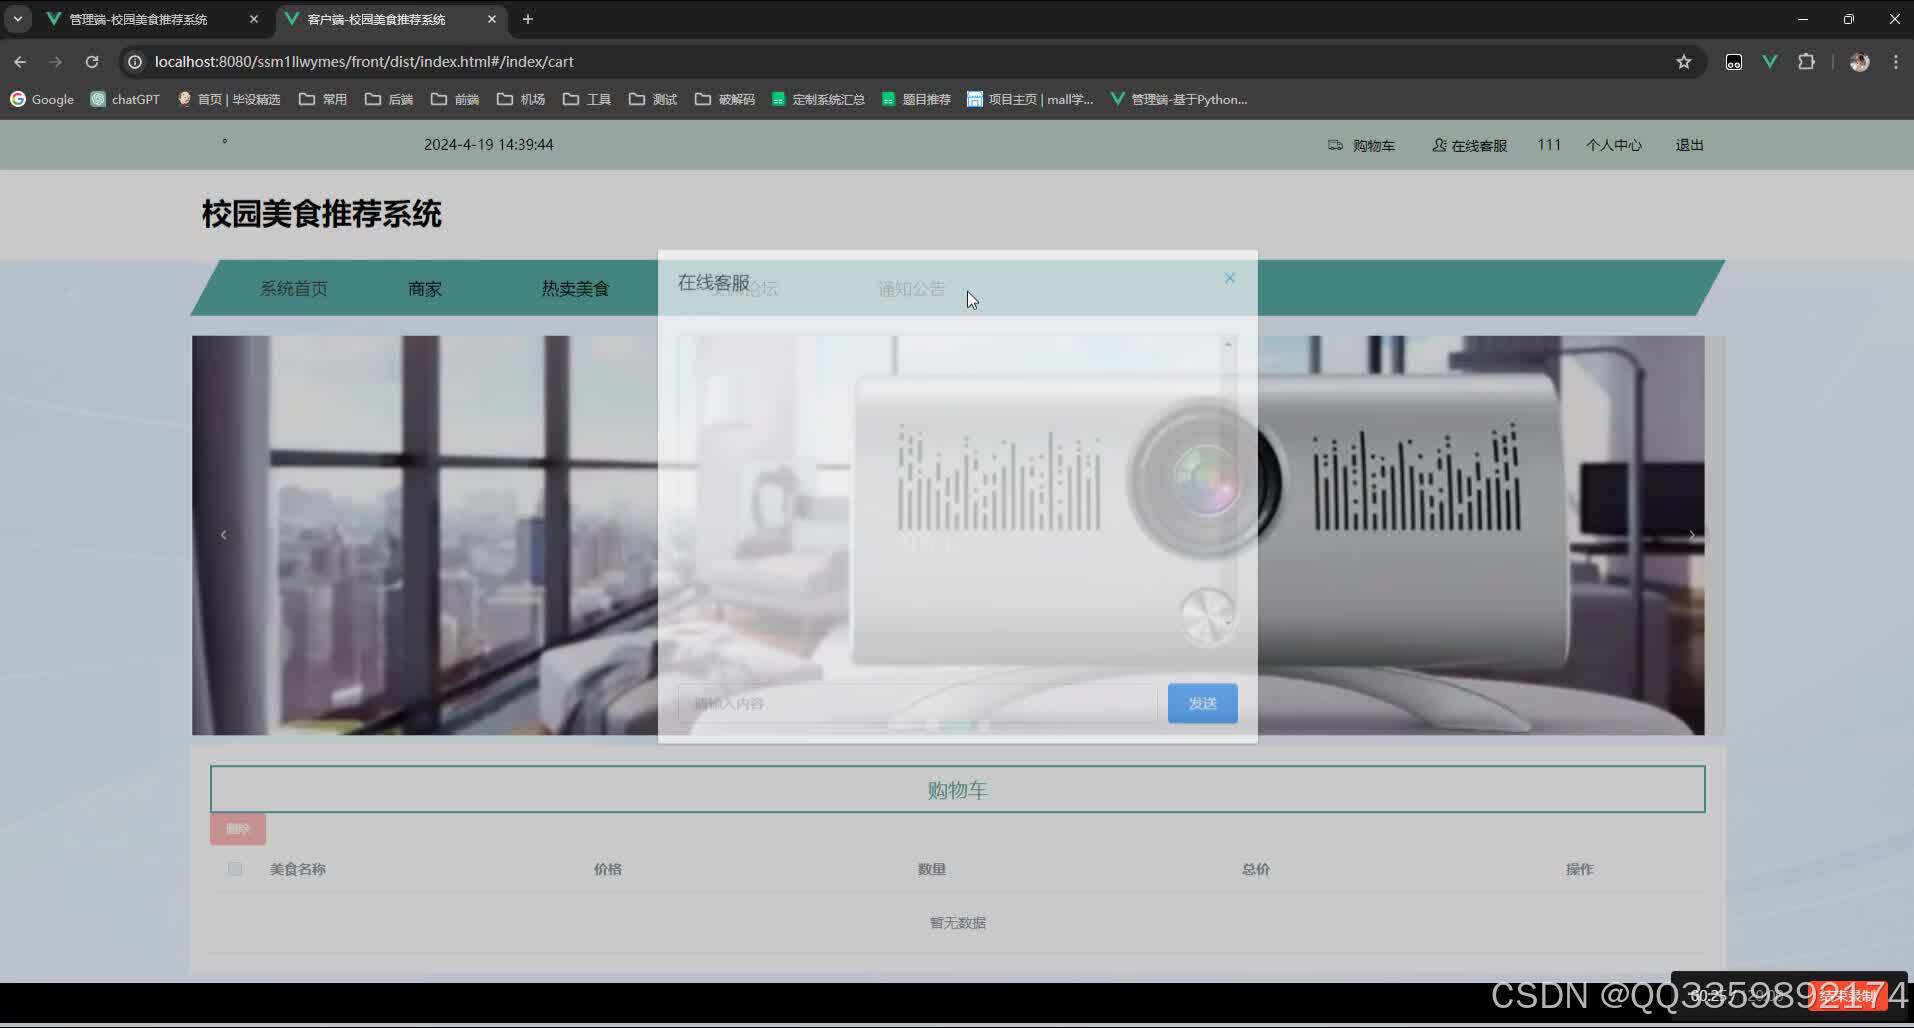Expand the tab search dropdown arrow
The width and height of the screenshot is (1914, 1028).
(x=18, y=19)
